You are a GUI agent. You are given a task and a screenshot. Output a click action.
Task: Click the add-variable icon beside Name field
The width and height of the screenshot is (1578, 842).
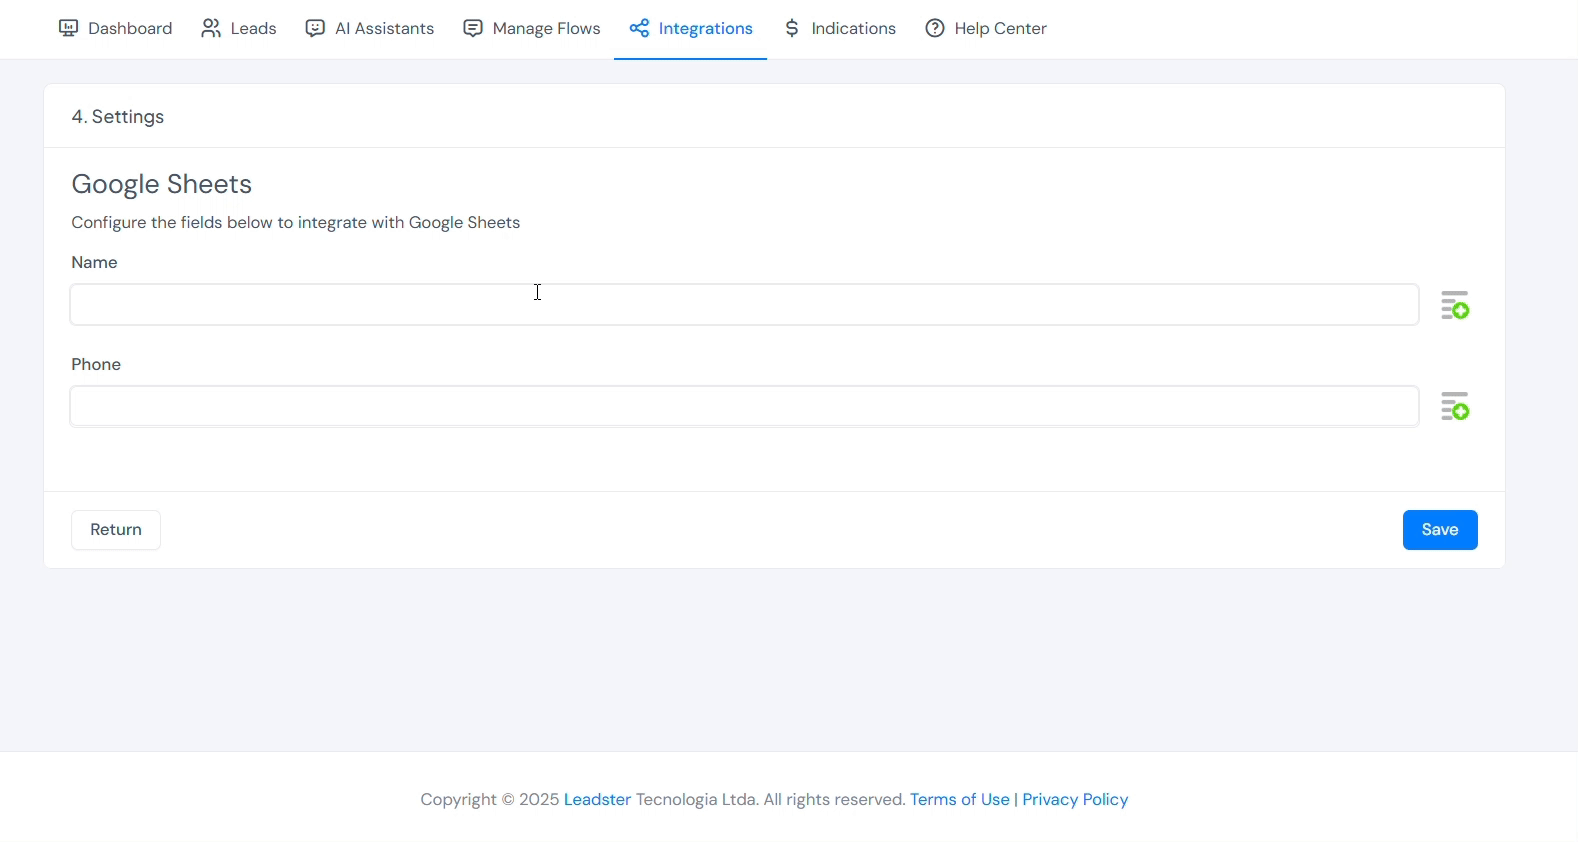[1455, 305]
